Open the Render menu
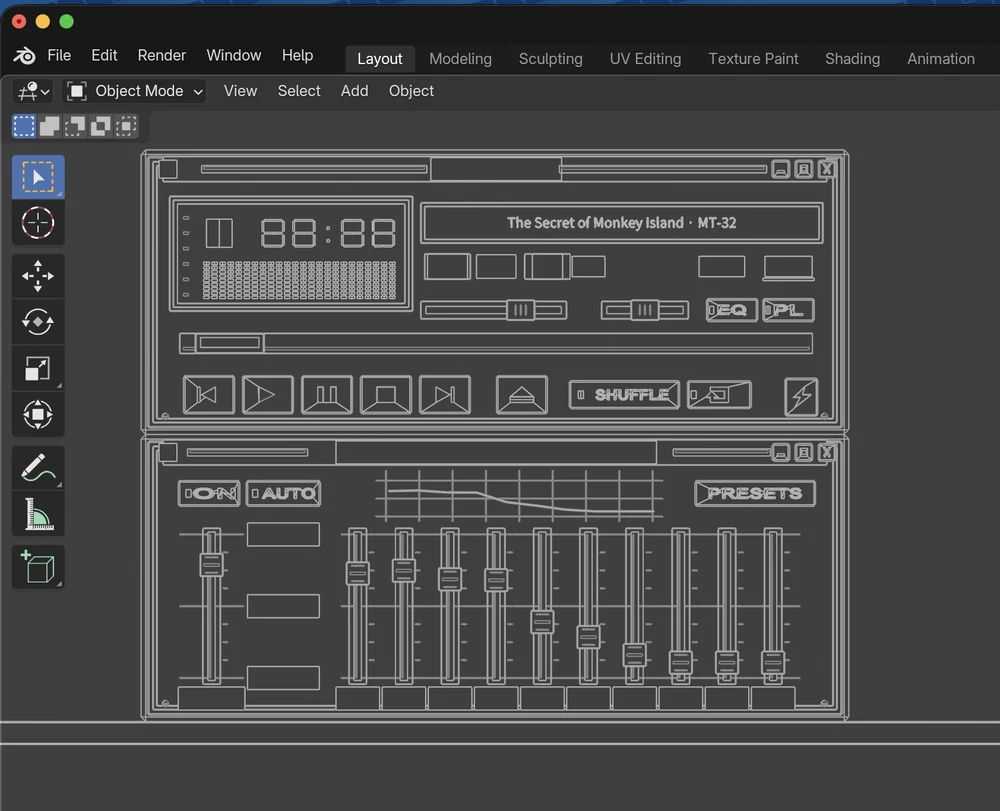 [x=161, y=55]
